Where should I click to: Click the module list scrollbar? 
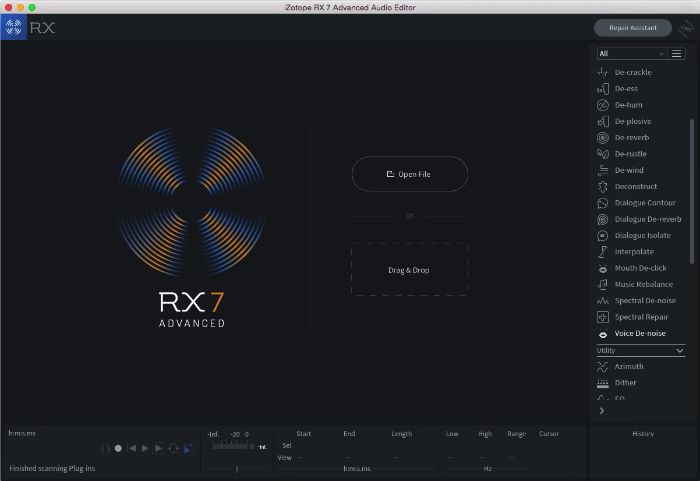[x=692, y=191]
